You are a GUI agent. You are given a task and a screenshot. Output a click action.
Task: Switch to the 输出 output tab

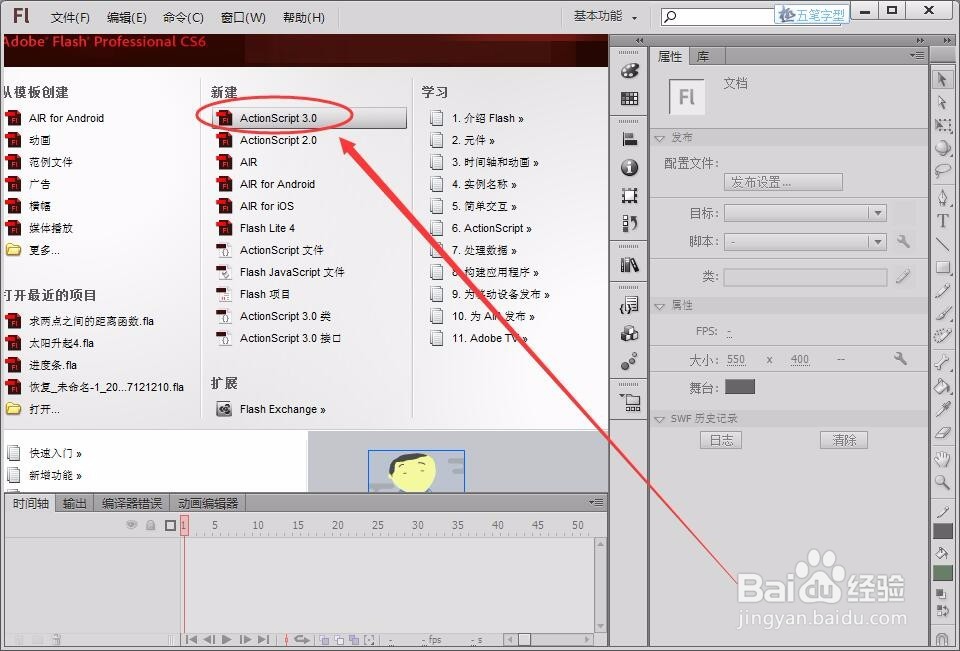[x=75, y=503]
